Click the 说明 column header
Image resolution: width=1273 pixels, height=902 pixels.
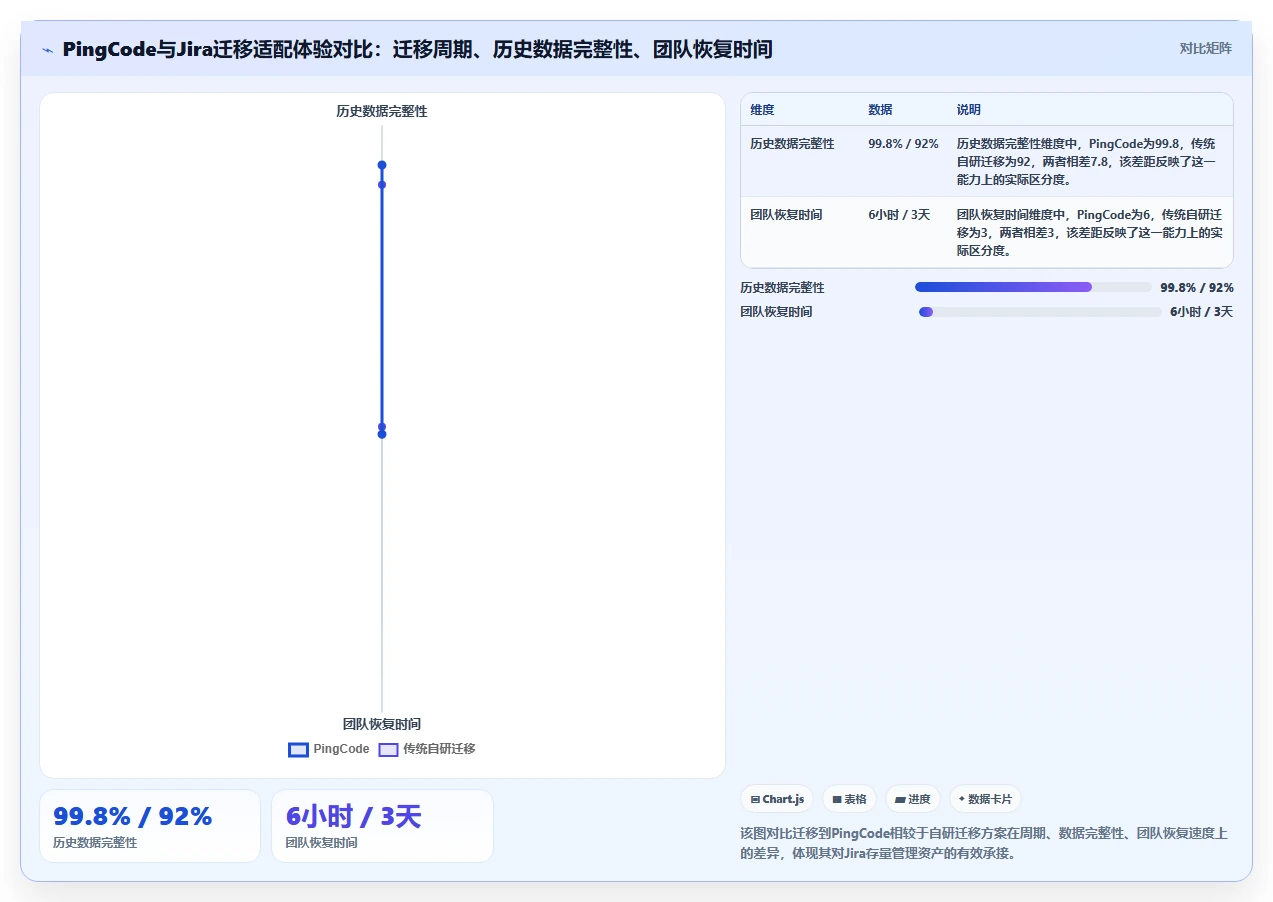(x=968, y=110)
